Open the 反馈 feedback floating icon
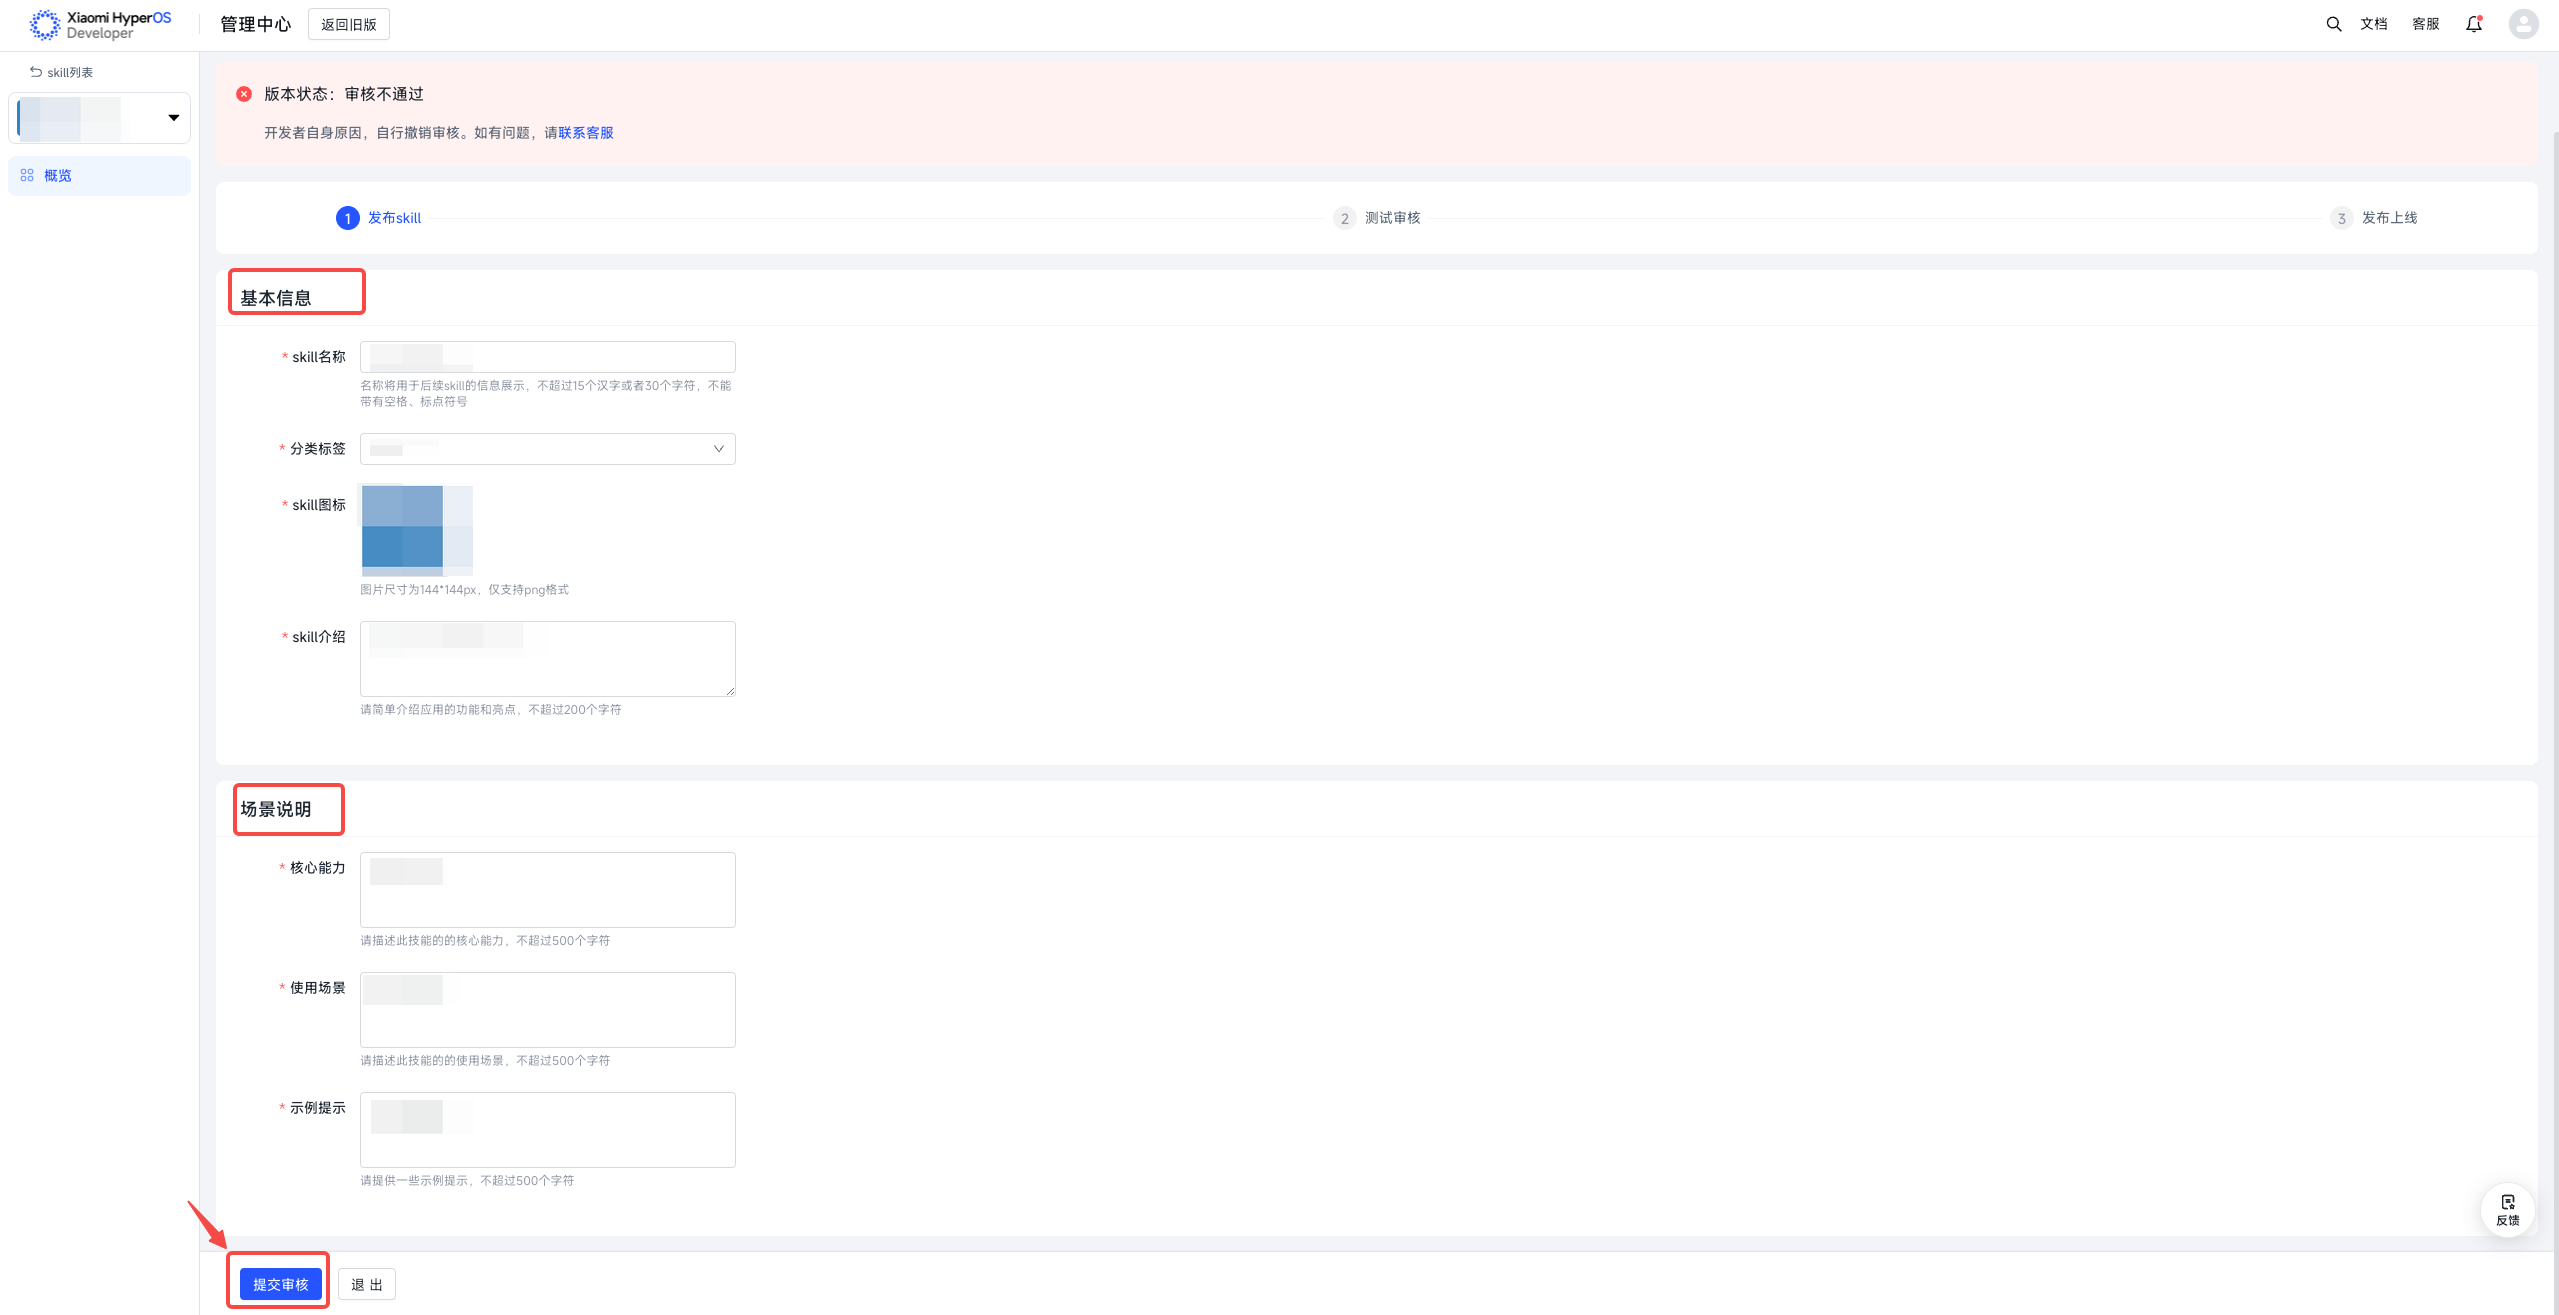 [x=2507, y=1209]
